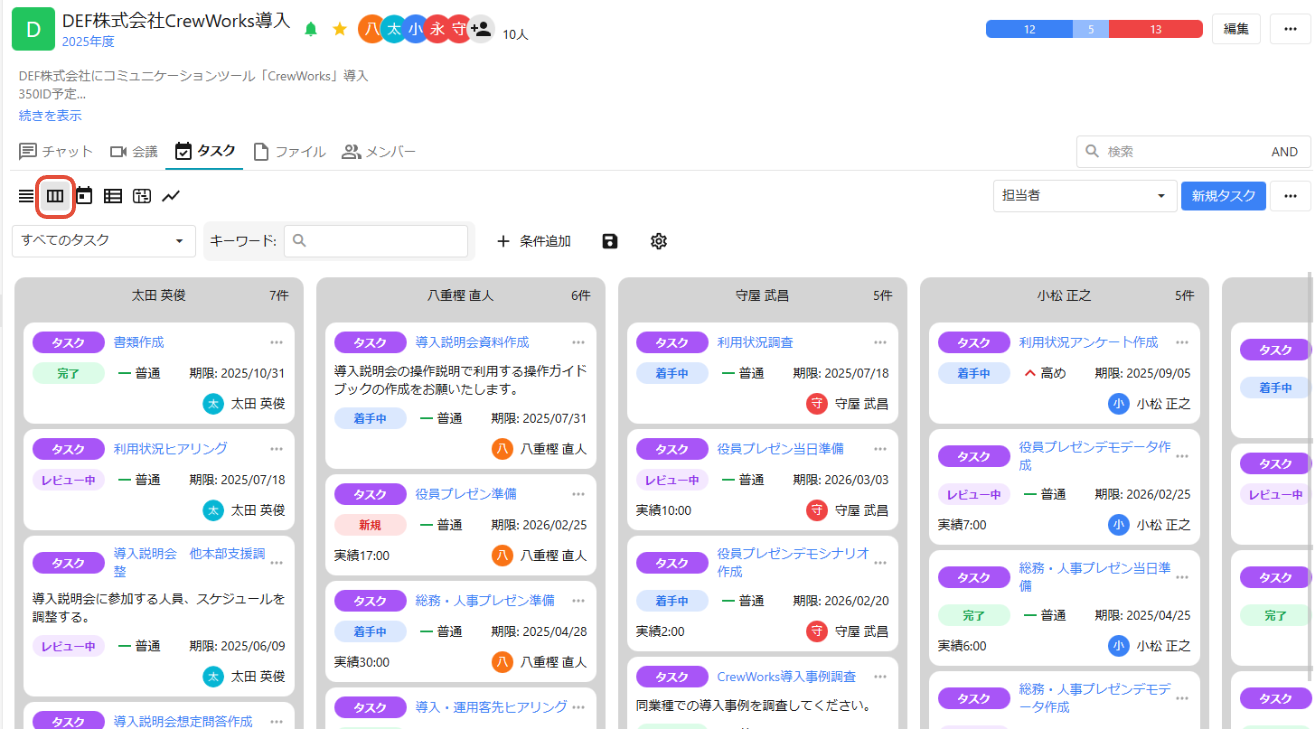The height and width of the screenshot is (729, 1315).
Task: Open the 役員プレゼンデモシナリオ作成 task link
Action: tap(793, 563)
